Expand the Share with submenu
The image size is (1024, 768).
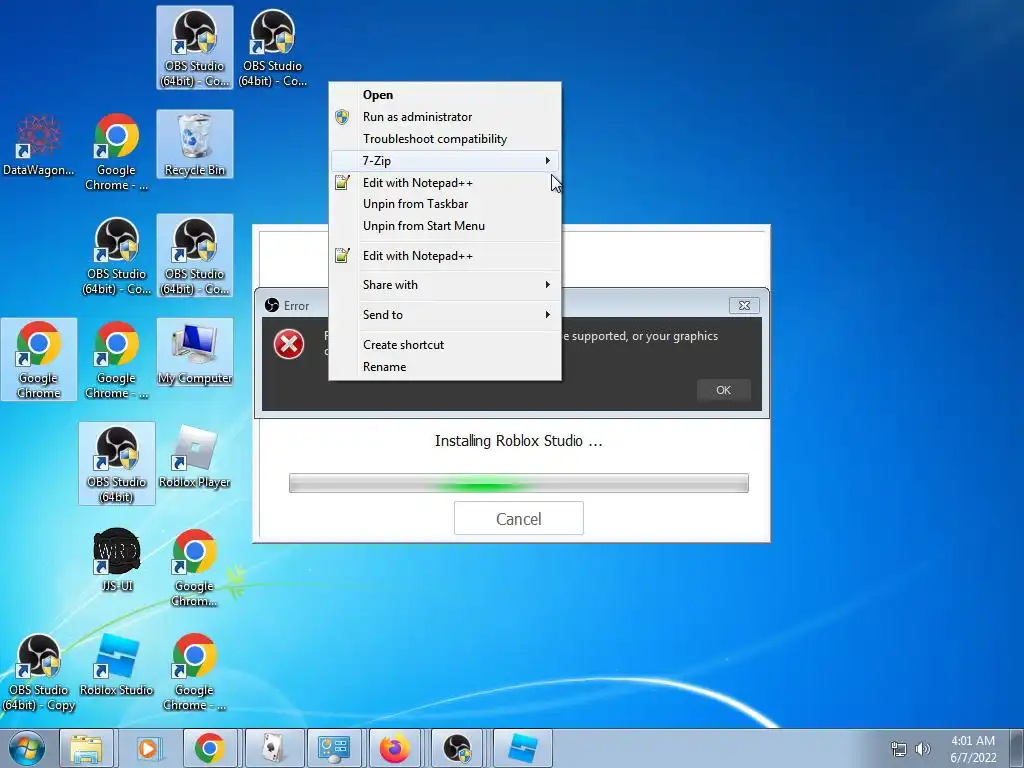(445, 285)
